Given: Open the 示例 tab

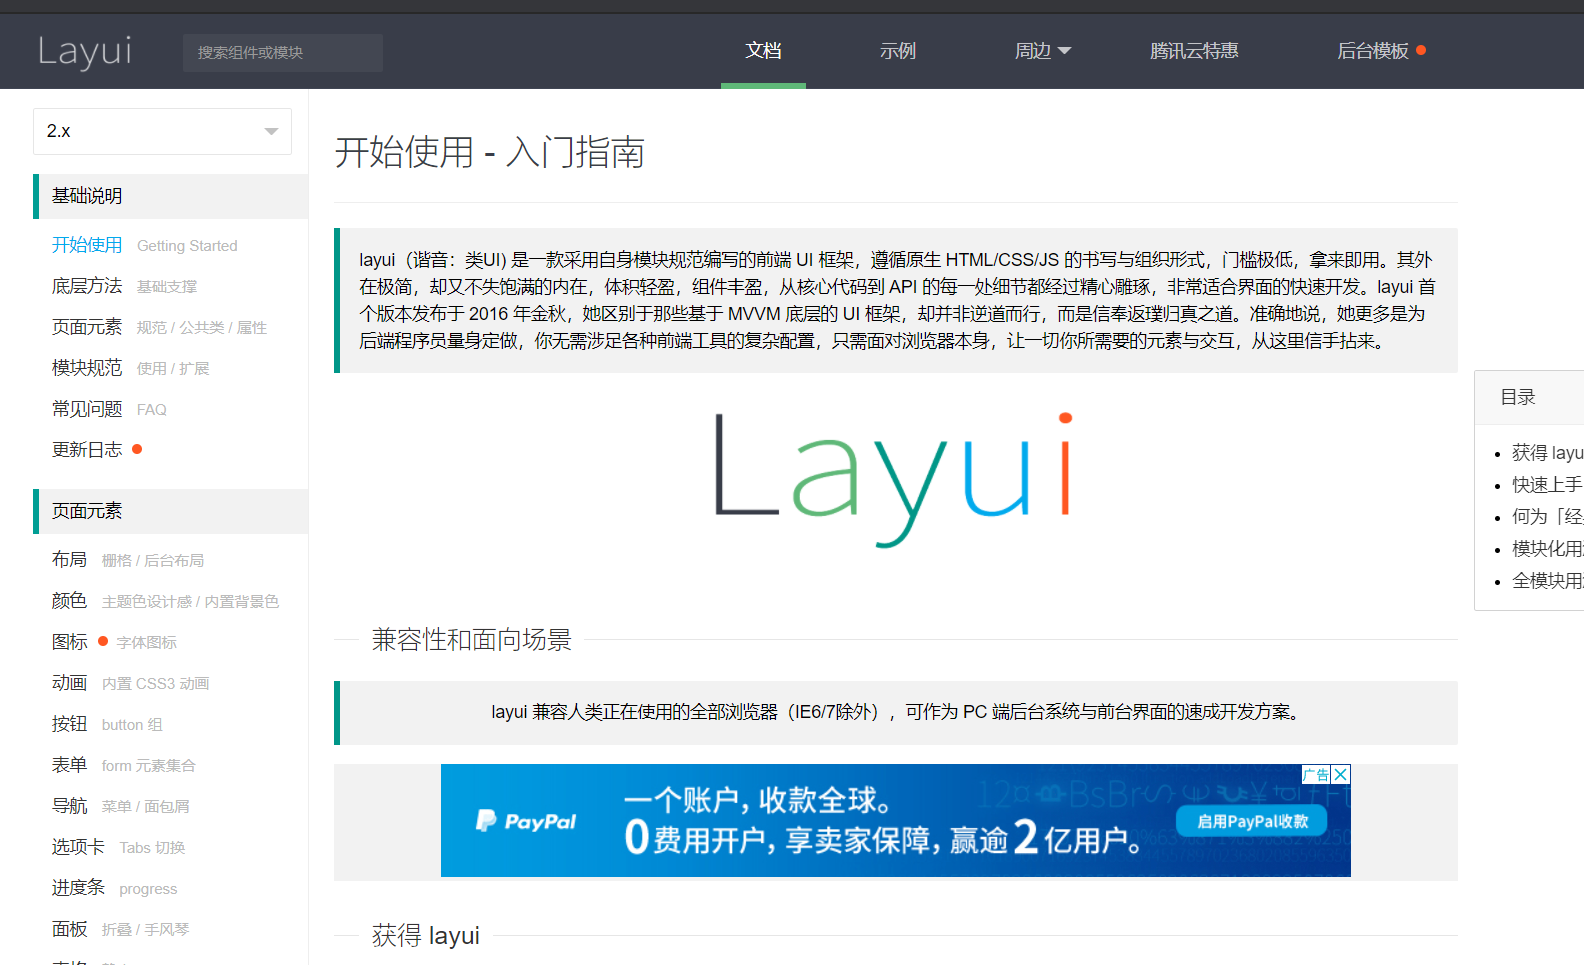Looking at the screenshot, I should 897,51.
